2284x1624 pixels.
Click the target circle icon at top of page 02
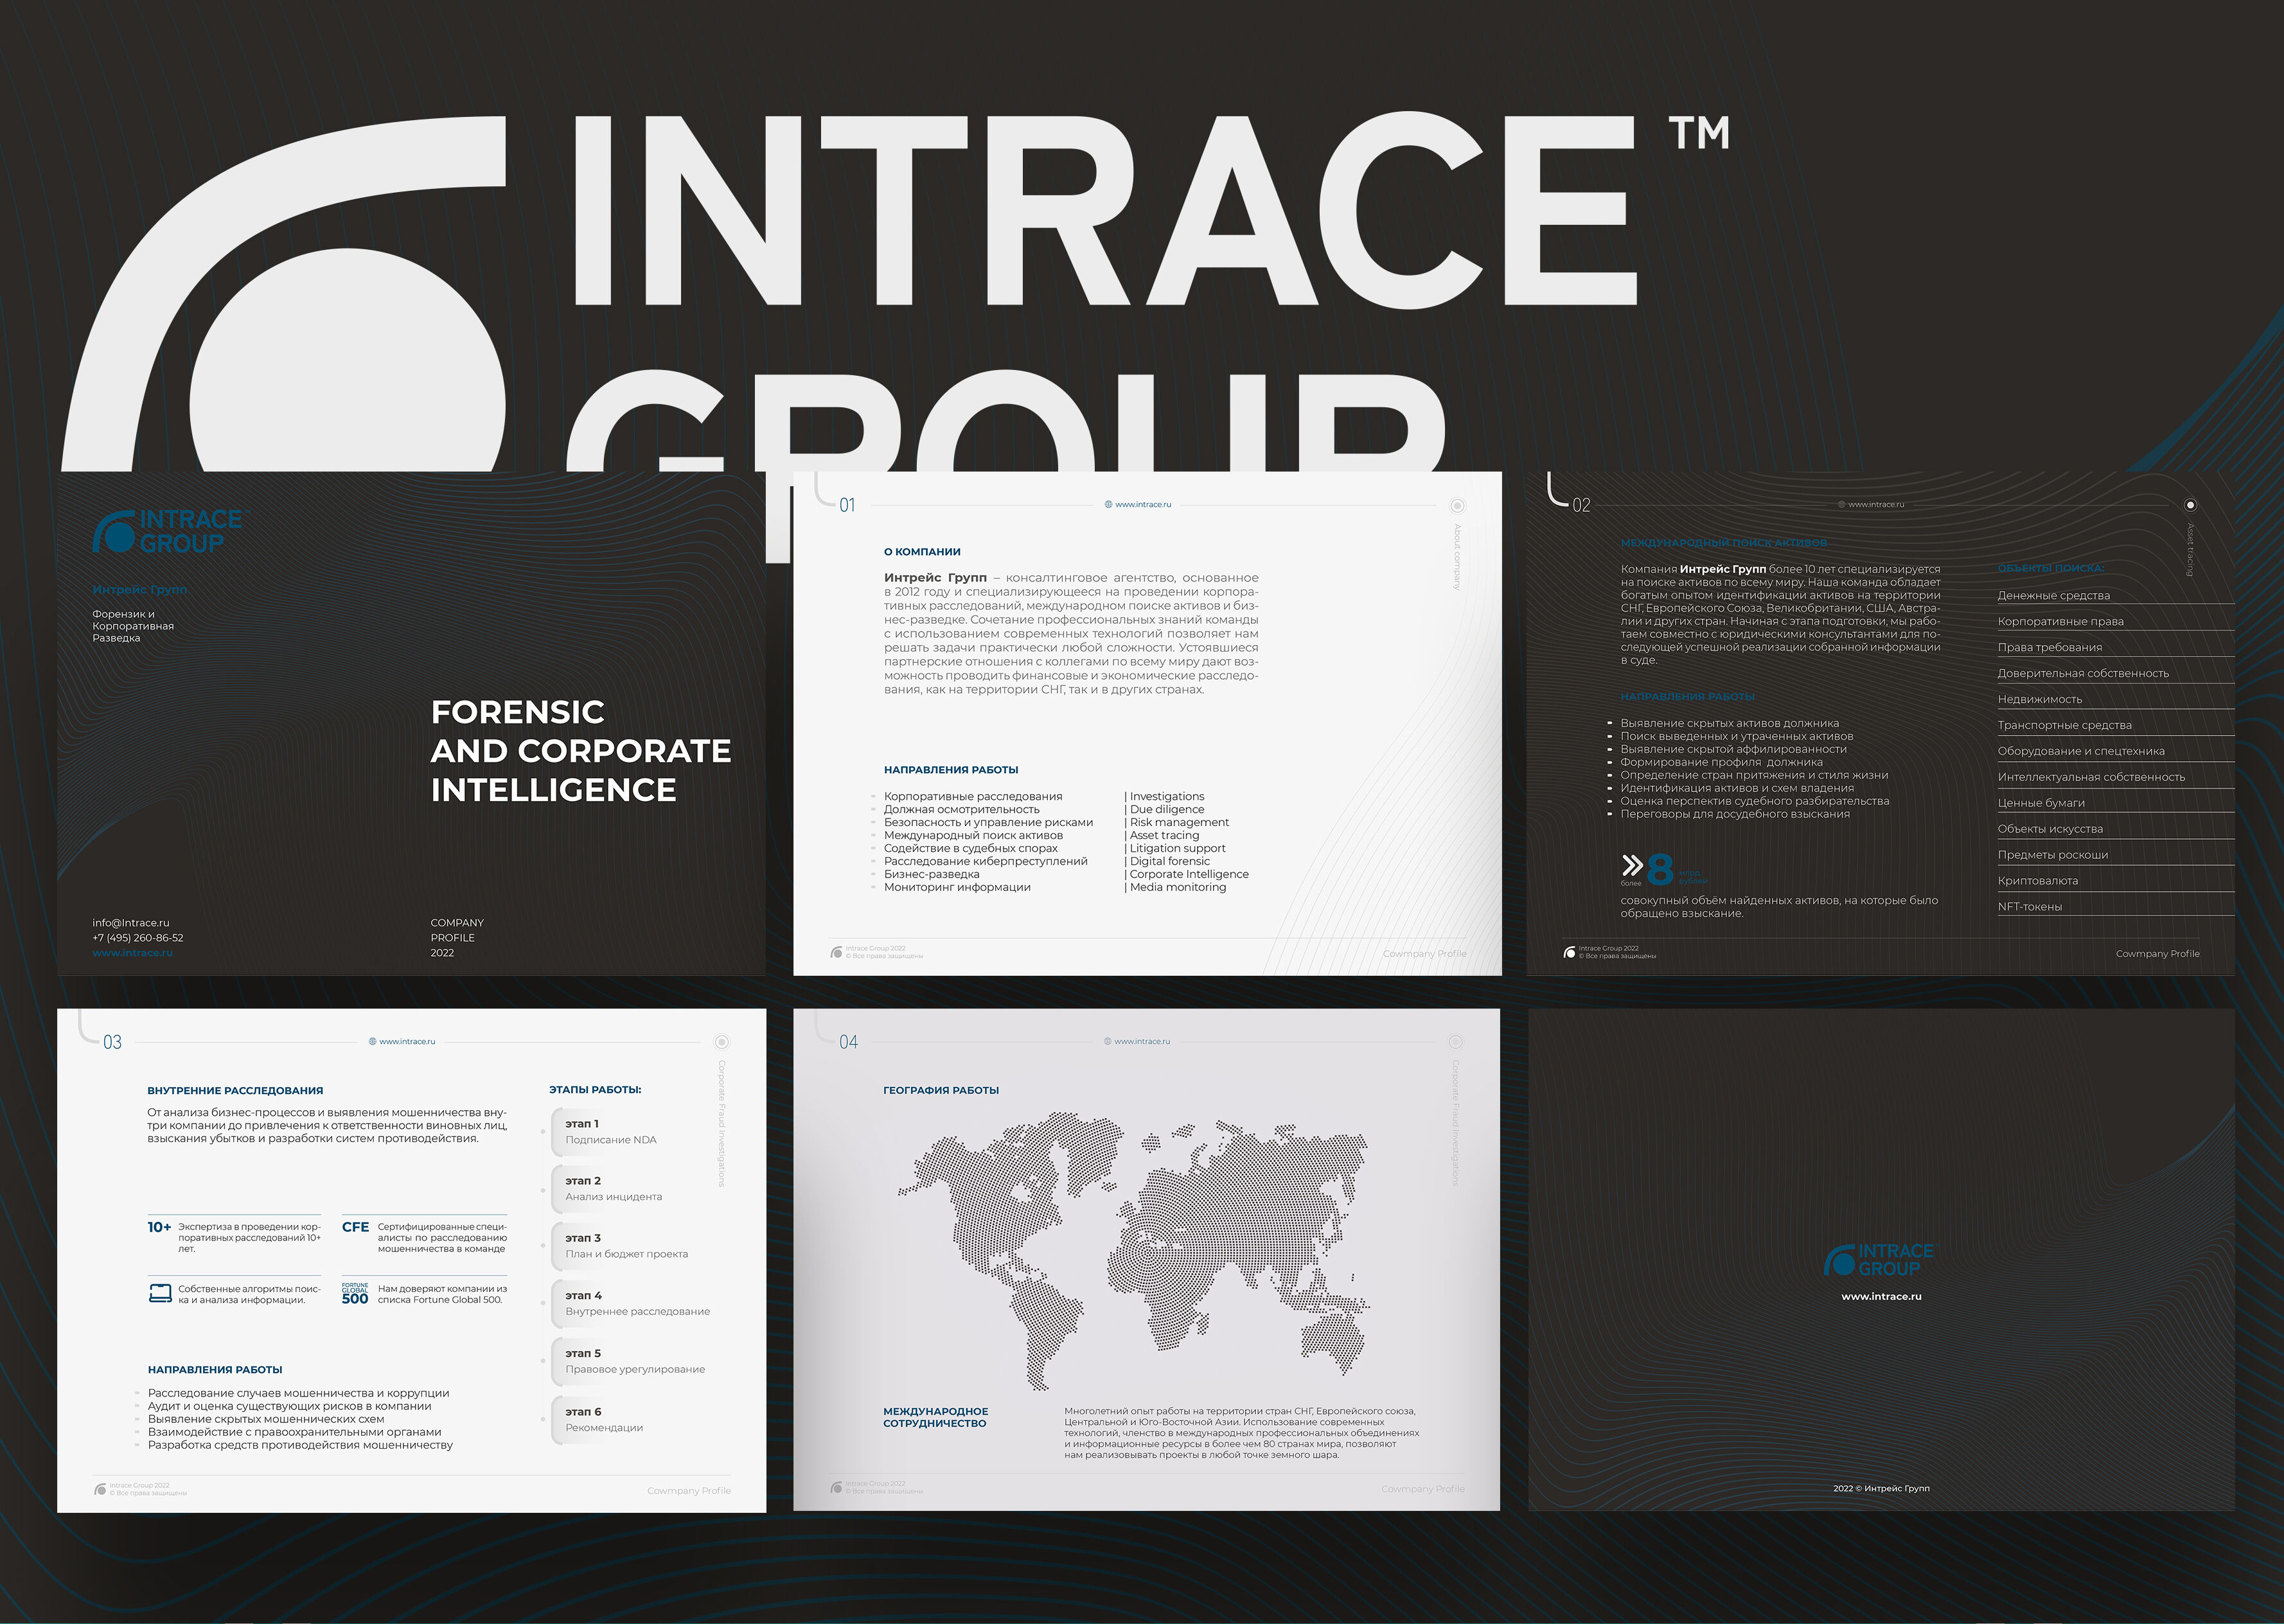click(2190, 505)
